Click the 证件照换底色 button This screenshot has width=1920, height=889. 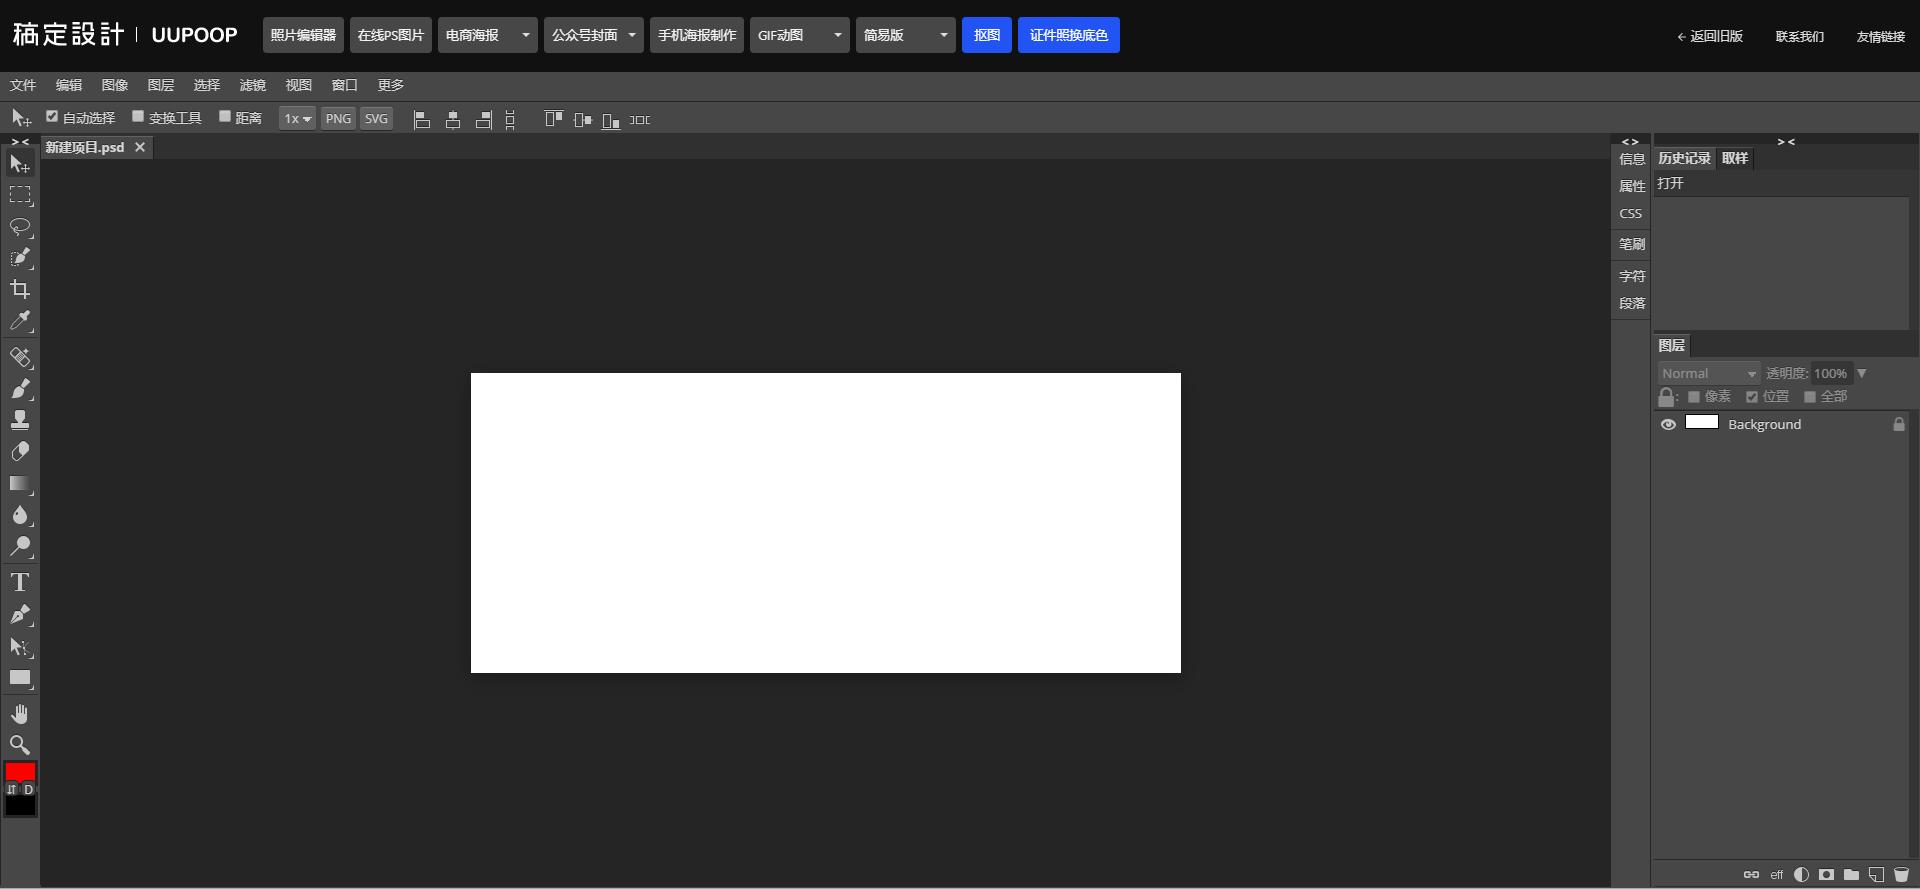pos(1068,35)
